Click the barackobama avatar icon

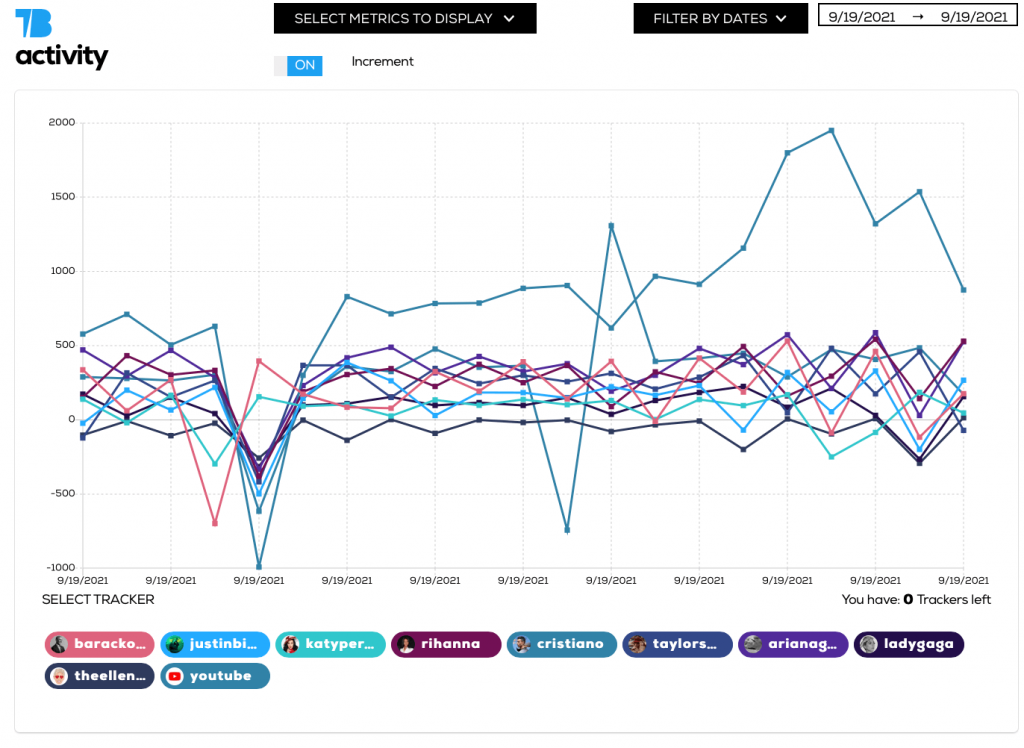click(59, 644)
